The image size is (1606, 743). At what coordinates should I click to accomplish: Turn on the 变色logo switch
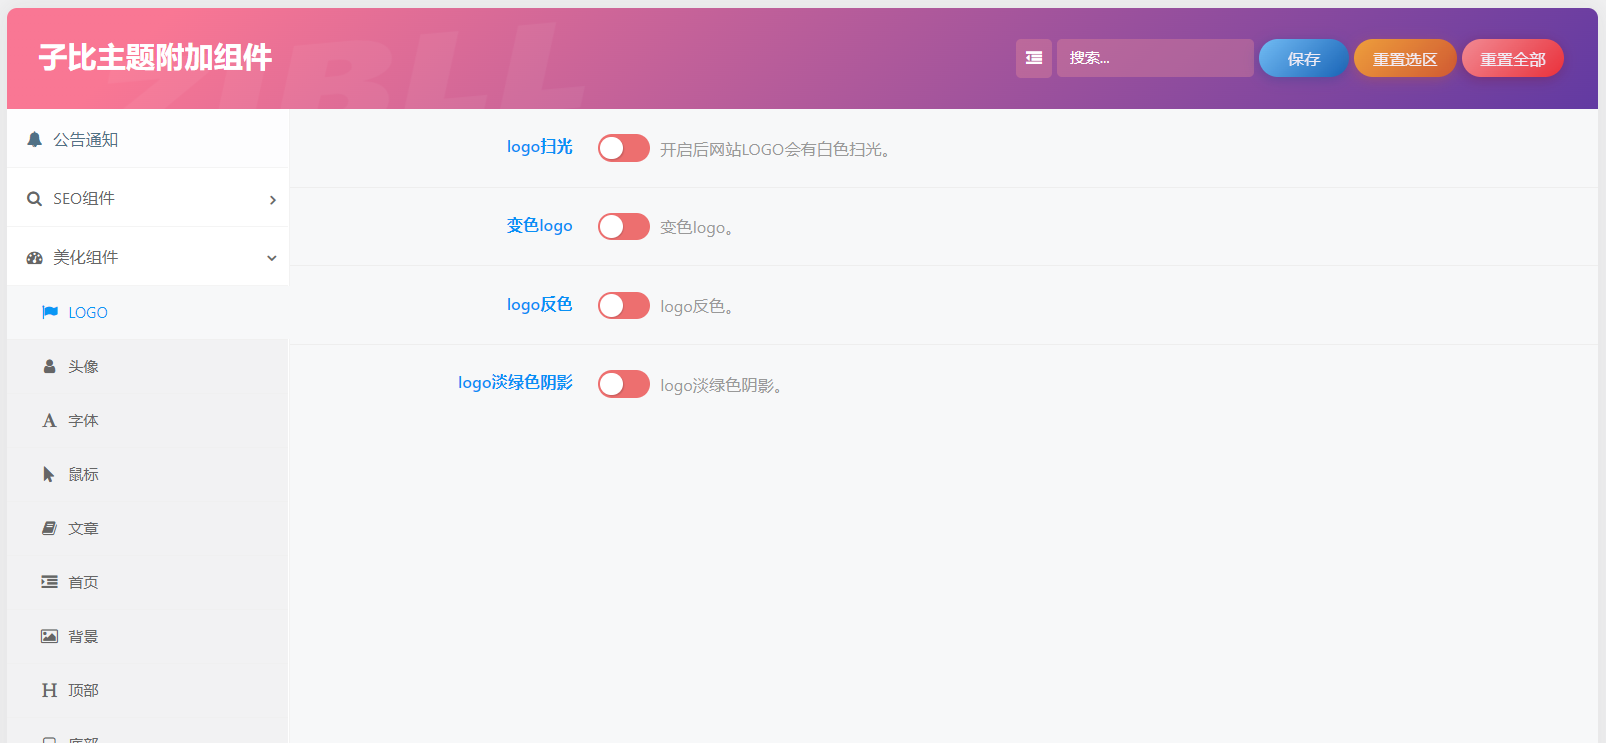623,226
